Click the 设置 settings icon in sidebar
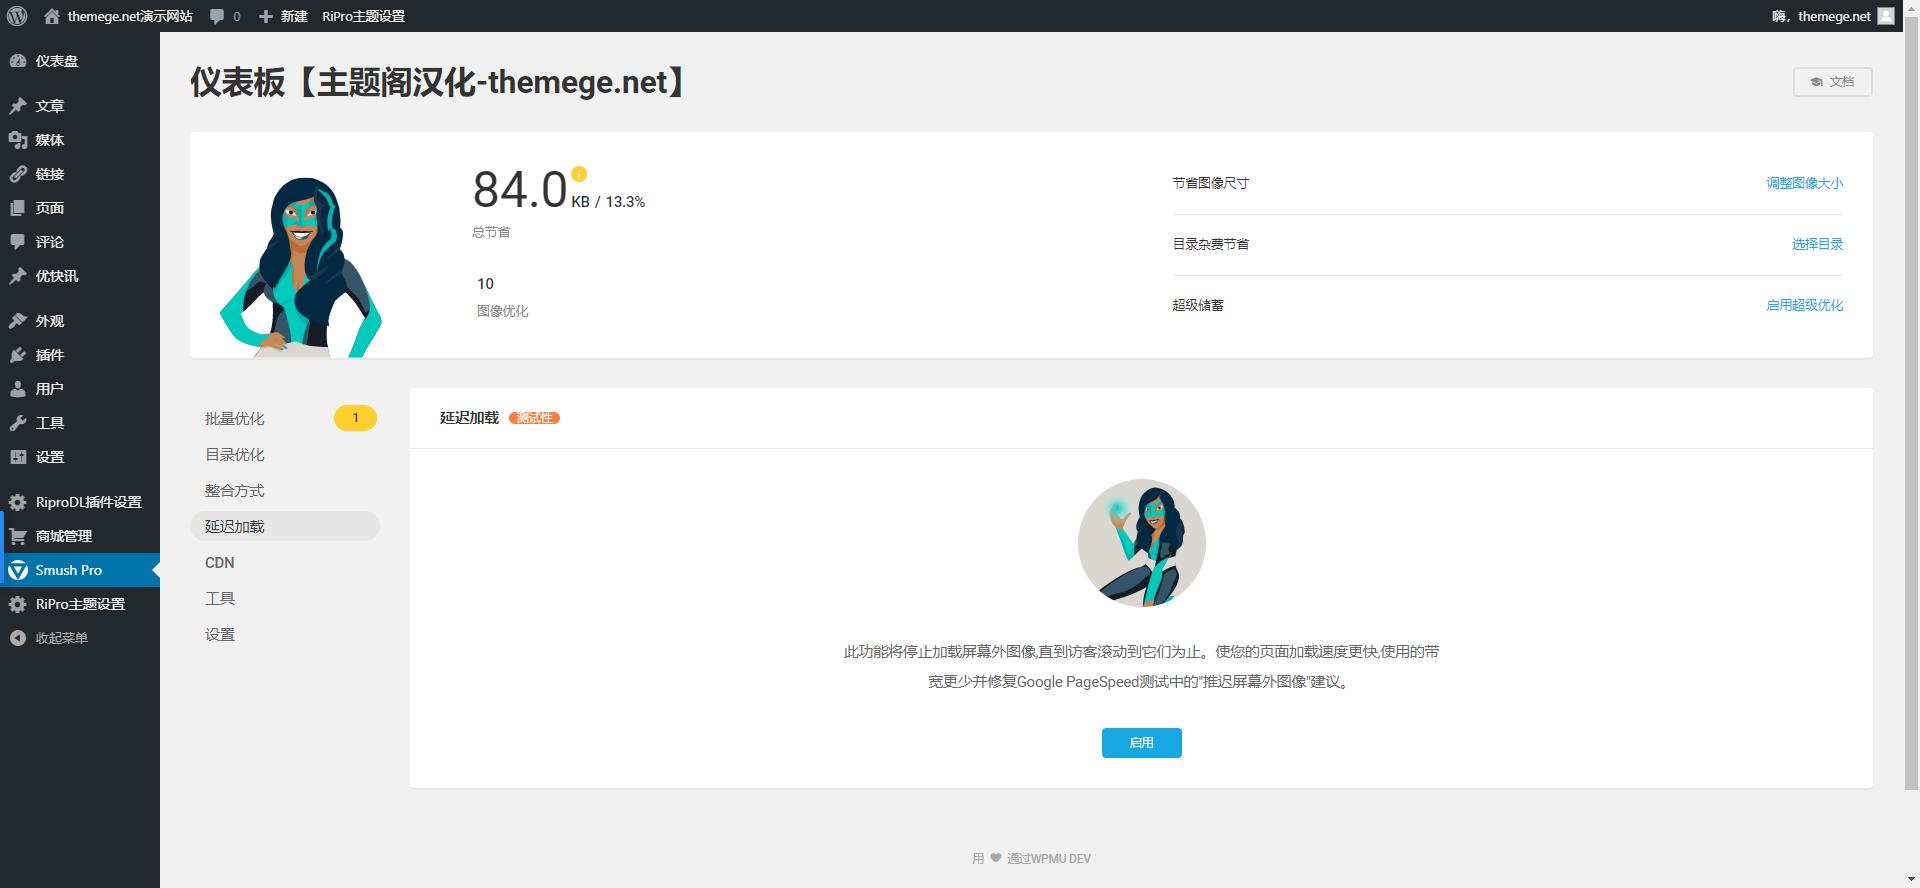 point(18,457)
